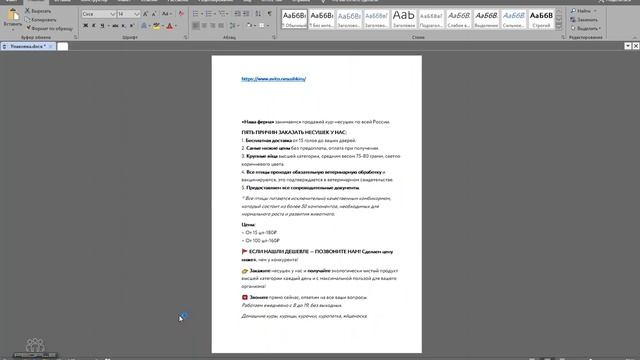Viewport: 640px width, 360px height.
Task: Increase font size with the grow font icon
Action: tap(145, 14)
